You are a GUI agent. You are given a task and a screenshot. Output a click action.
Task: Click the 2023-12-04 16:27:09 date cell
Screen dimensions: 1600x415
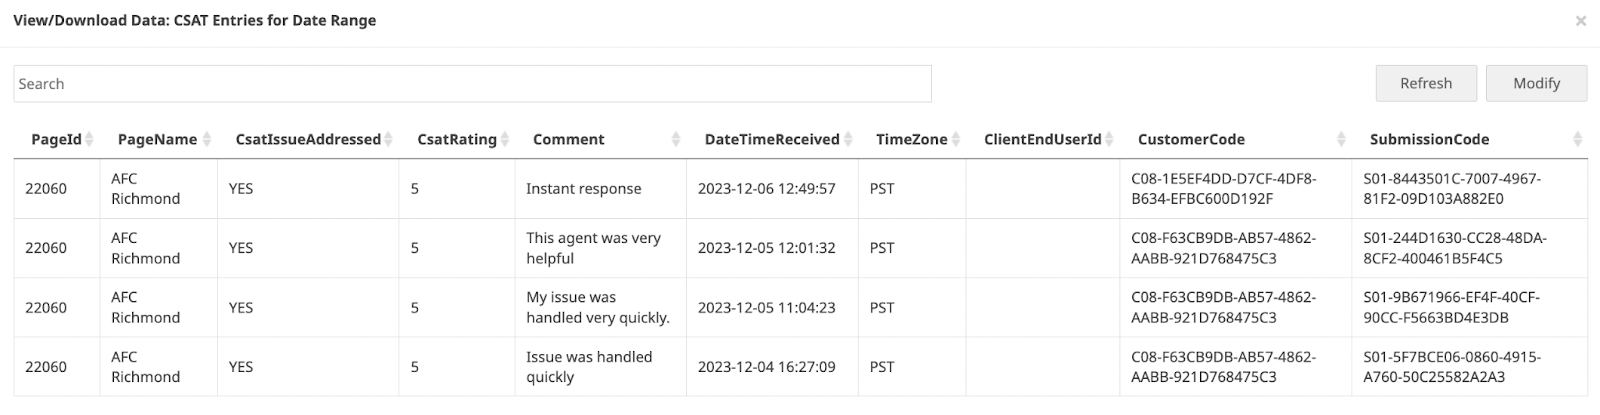pos(766,367)
